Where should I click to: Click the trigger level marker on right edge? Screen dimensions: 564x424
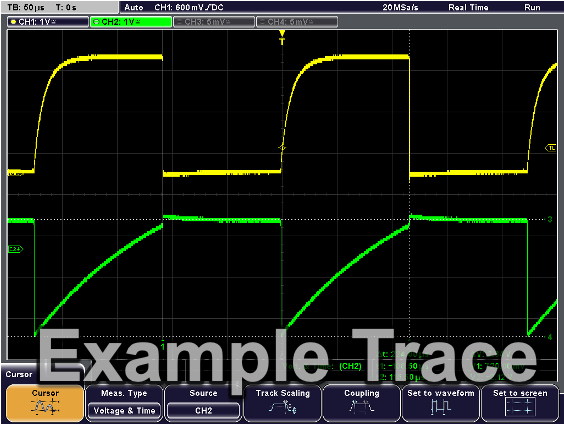point(551,148)
